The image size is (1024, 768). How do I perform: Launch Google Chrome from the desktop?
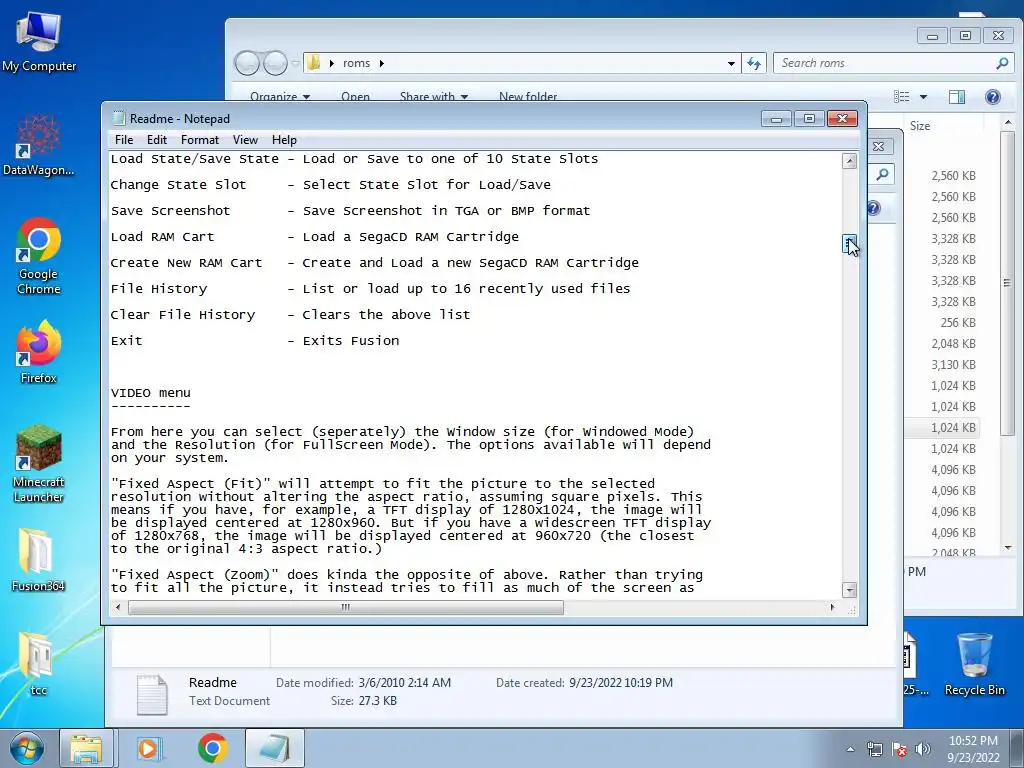pyautogui.click(x=39, y=256)
